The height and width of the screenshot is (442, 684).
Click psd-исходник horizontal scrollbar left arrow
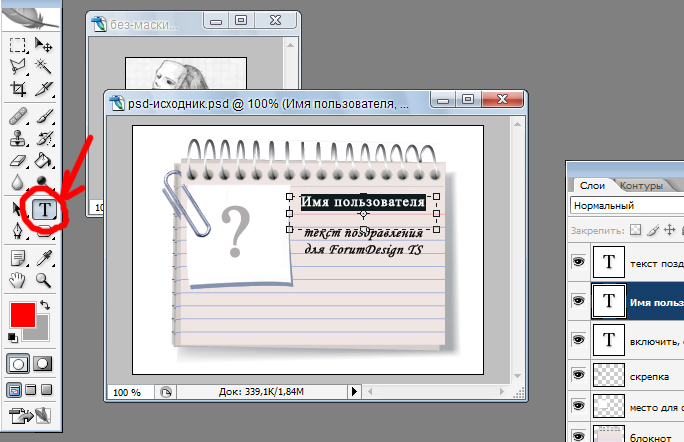click(x=370, y=392)
